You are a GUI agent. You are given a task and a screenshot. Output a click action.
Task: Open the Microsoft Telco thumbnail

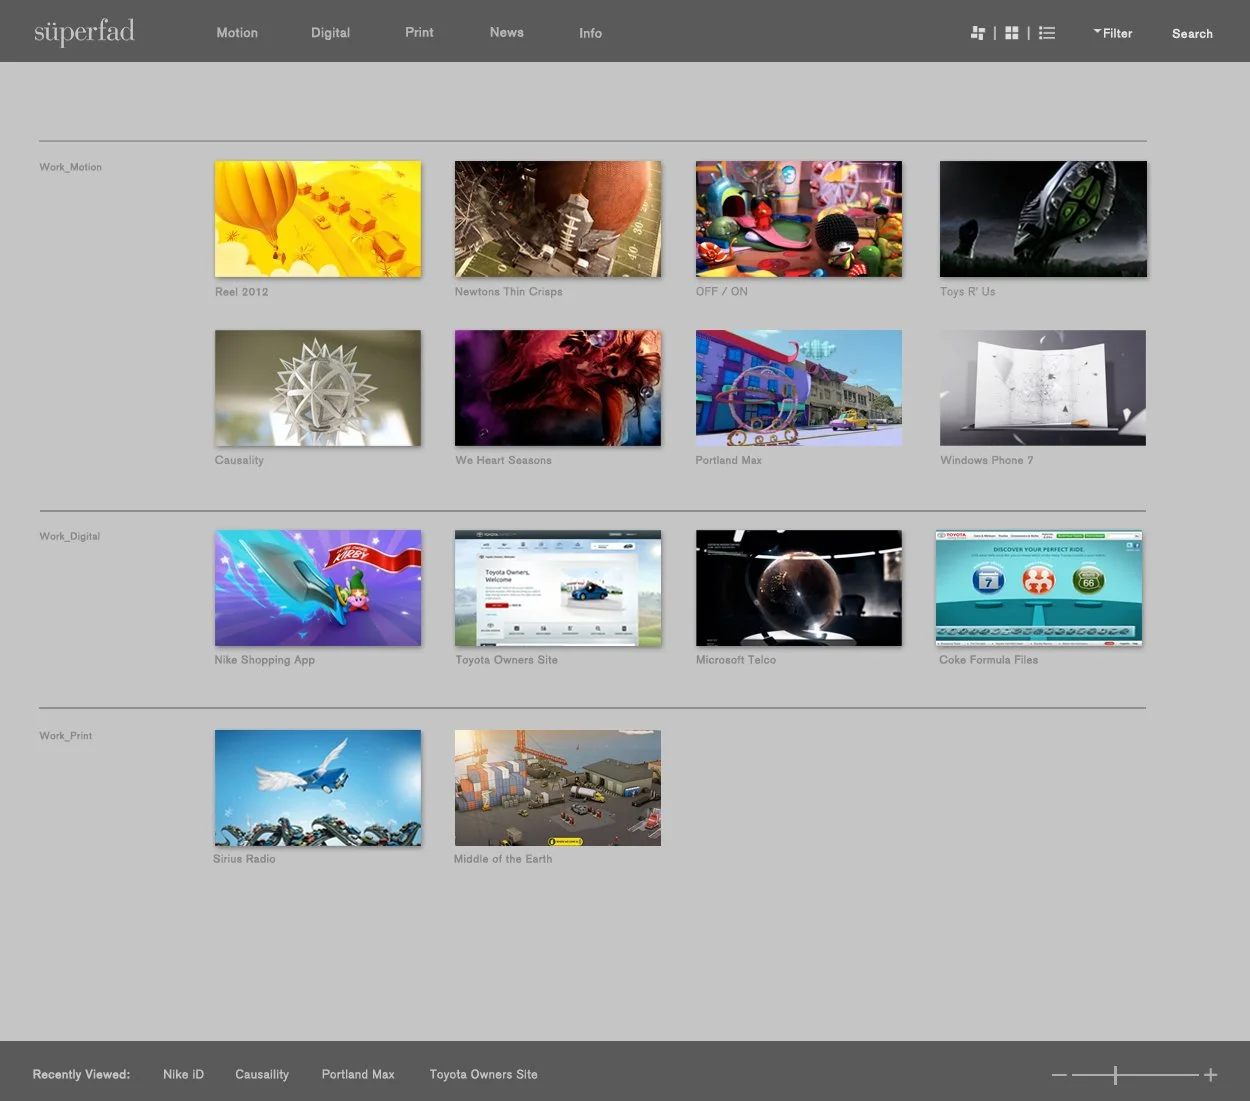pyautogui.click(x=799, y=588)
